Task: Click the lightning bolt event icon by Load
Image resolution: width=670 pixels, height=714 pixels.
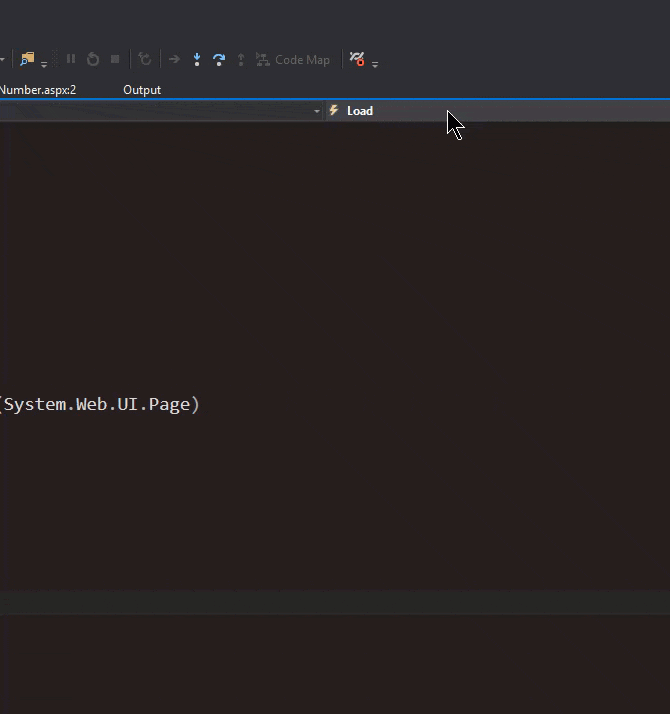Action: pyautogui.click(x=334, y=111)
